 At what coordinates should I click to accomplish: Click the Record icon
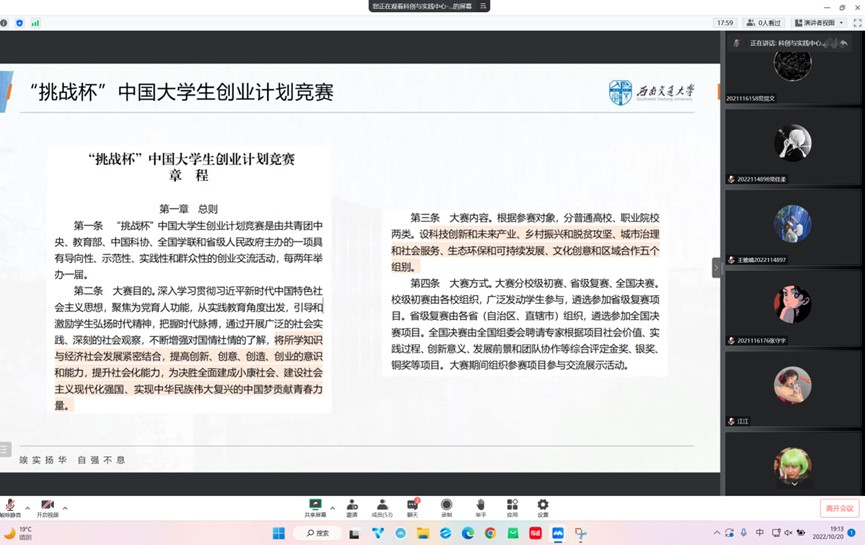[x=446, y=507]
